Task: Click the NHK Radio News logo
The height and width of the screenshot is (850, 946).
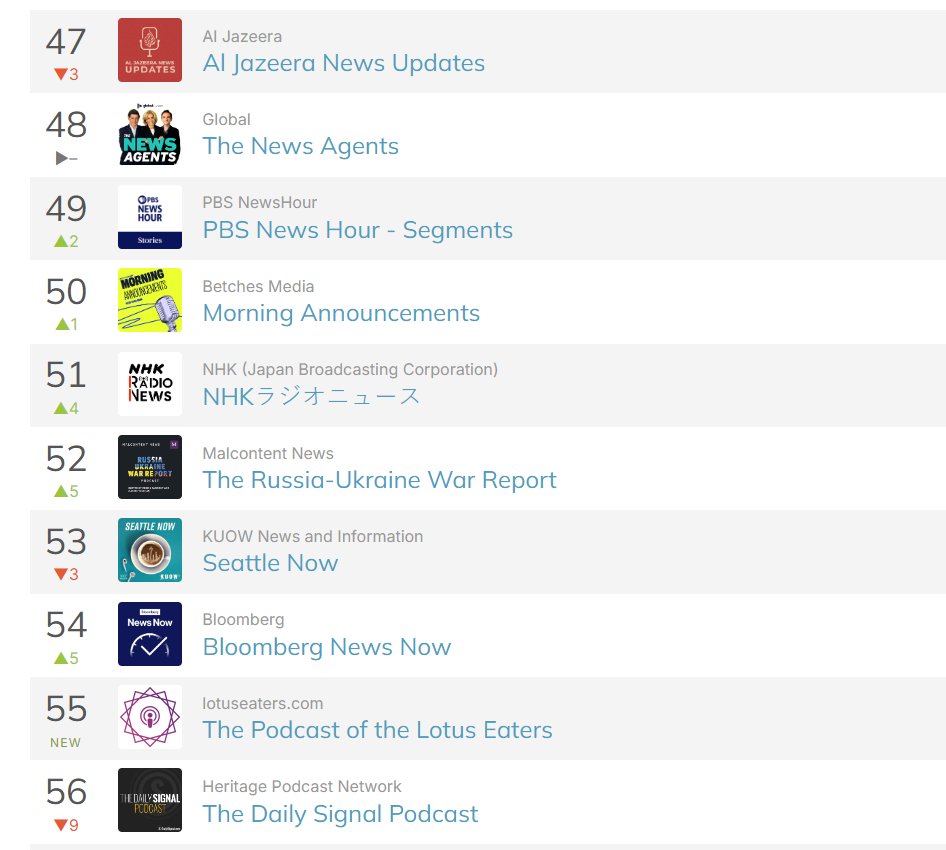Action: [150, 384]
